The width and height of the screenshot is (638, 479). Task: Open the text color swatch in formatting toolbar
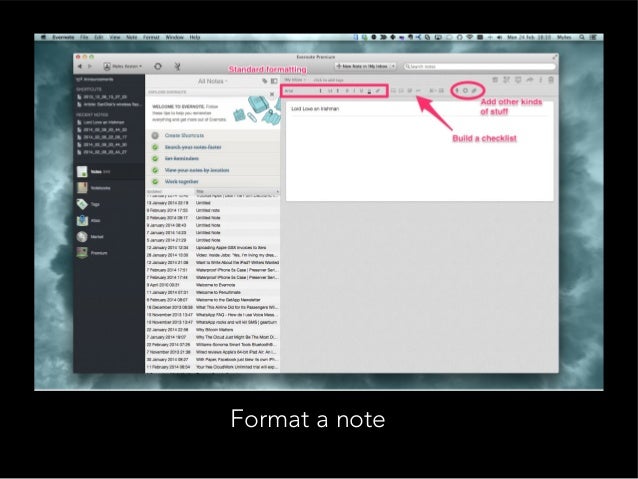click(x=369, y=91)
